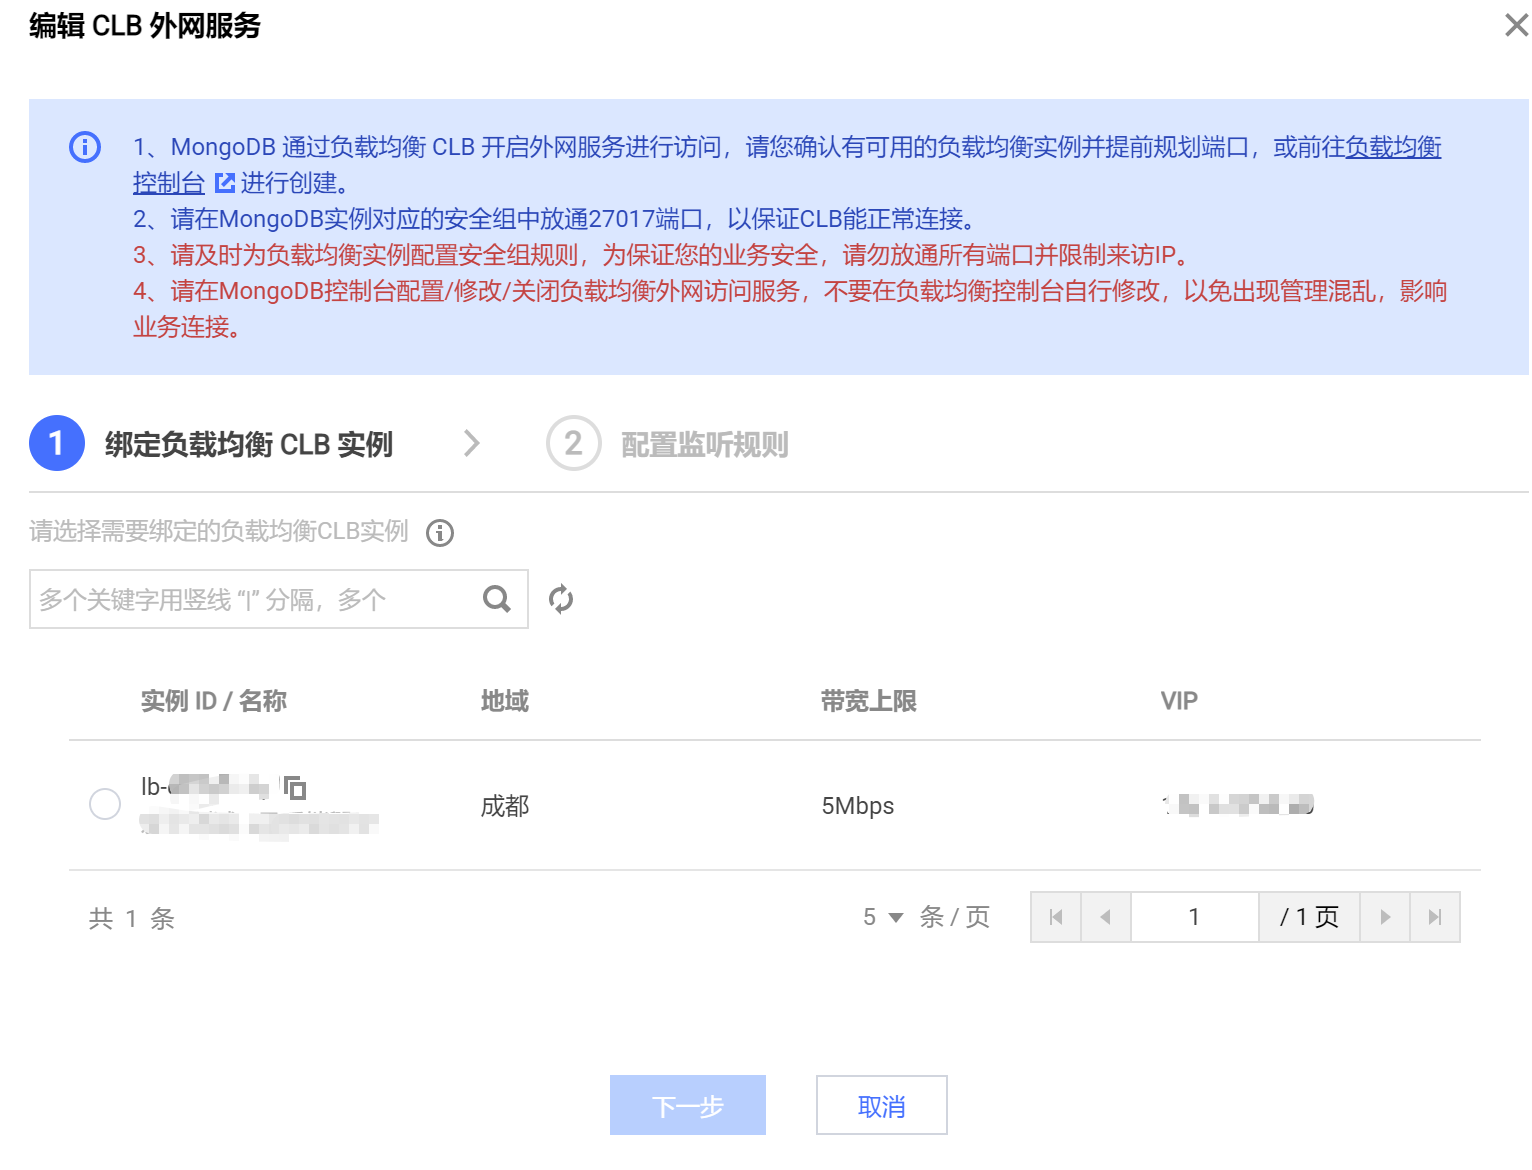Click the 5Mbps bandwidth cell

click(x=858, y=806)
